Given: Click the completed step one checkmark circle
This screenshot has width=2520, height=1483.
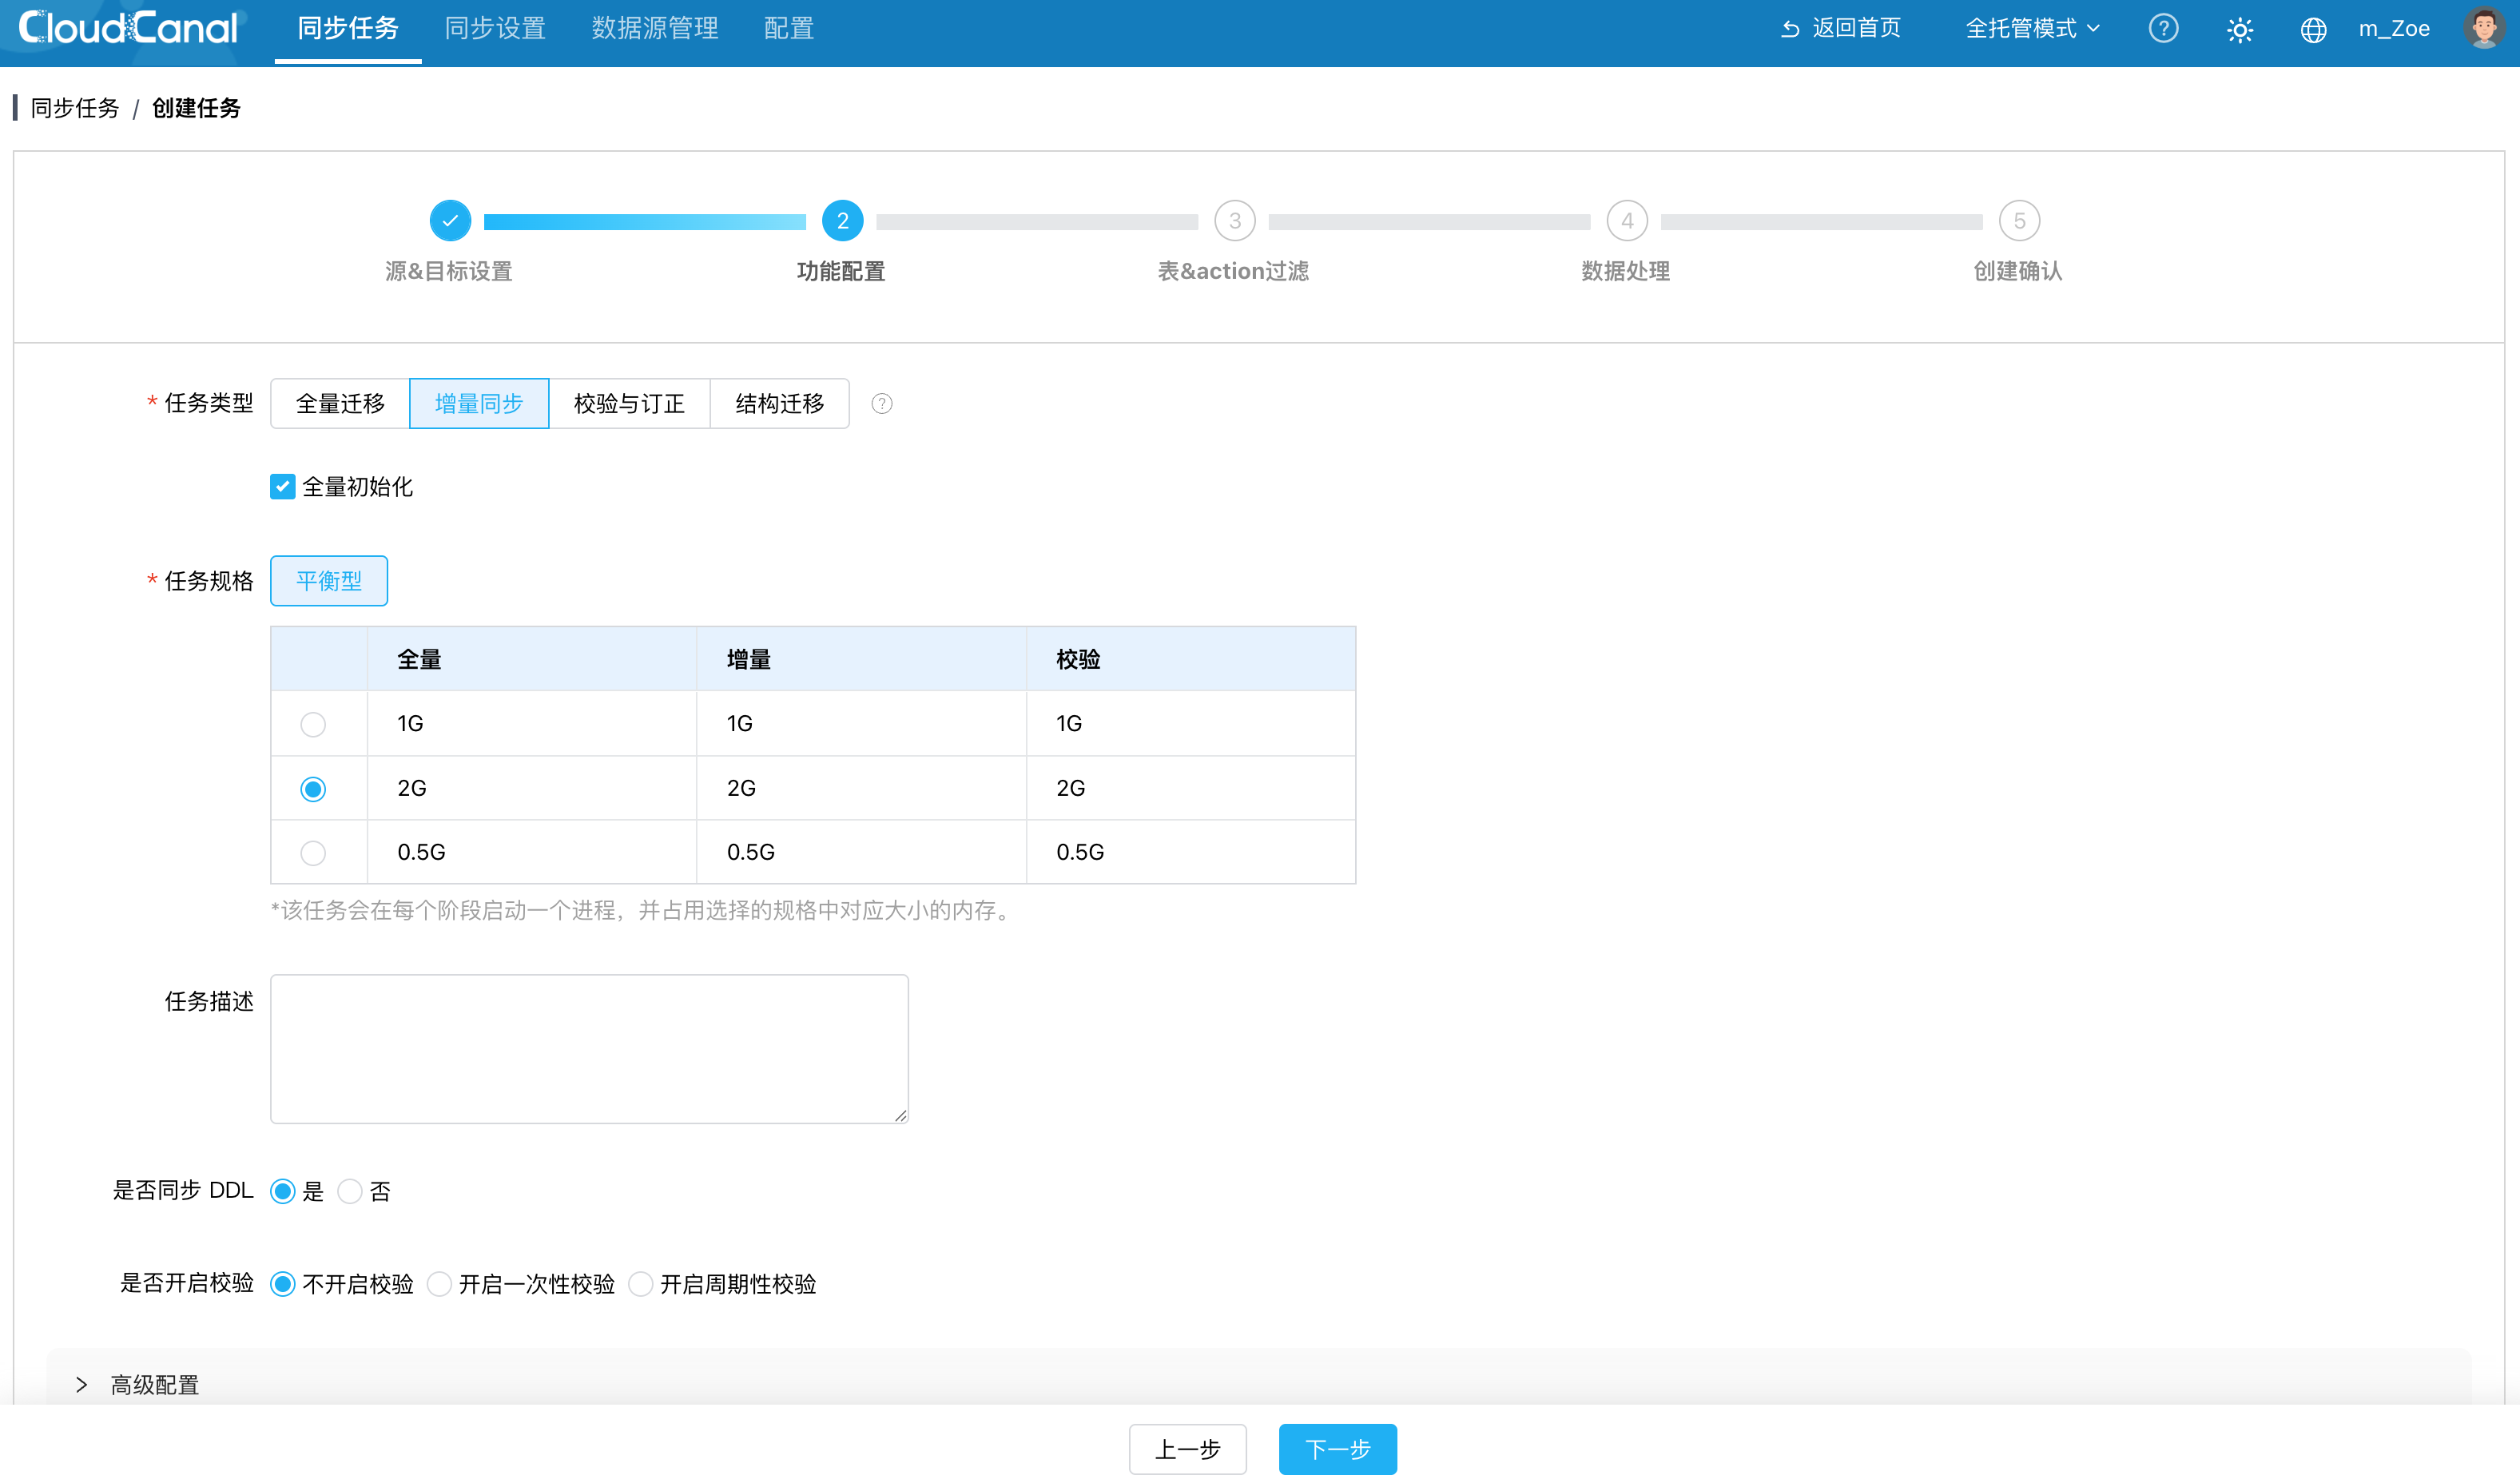Looking at the screenshot, I should pyautogui.click(x=450, y=221).
